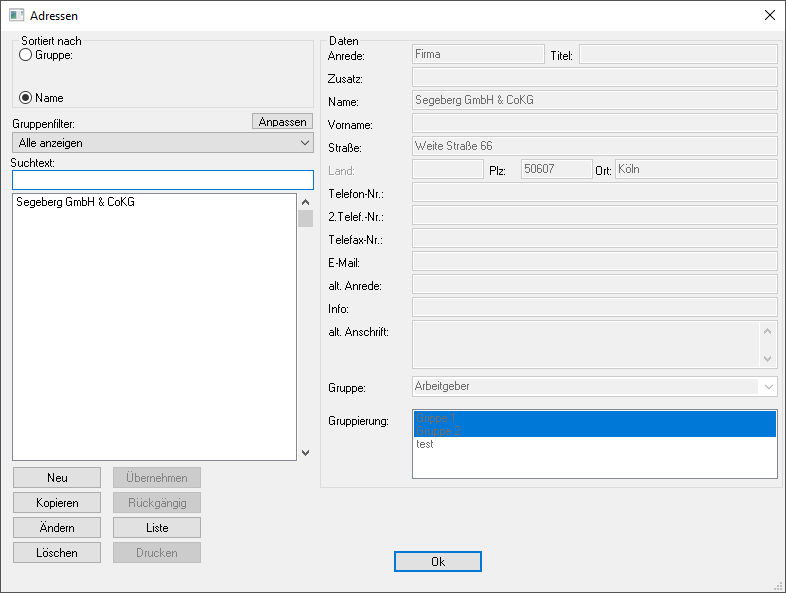Click the Vorname input field

tap(595, 123)
